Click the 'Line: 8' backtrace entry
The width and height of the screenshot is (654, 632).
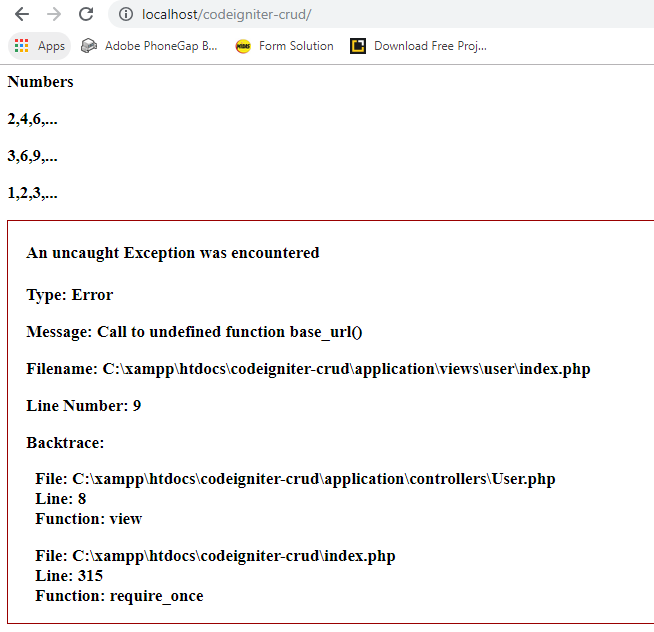(x=60, y=499)
